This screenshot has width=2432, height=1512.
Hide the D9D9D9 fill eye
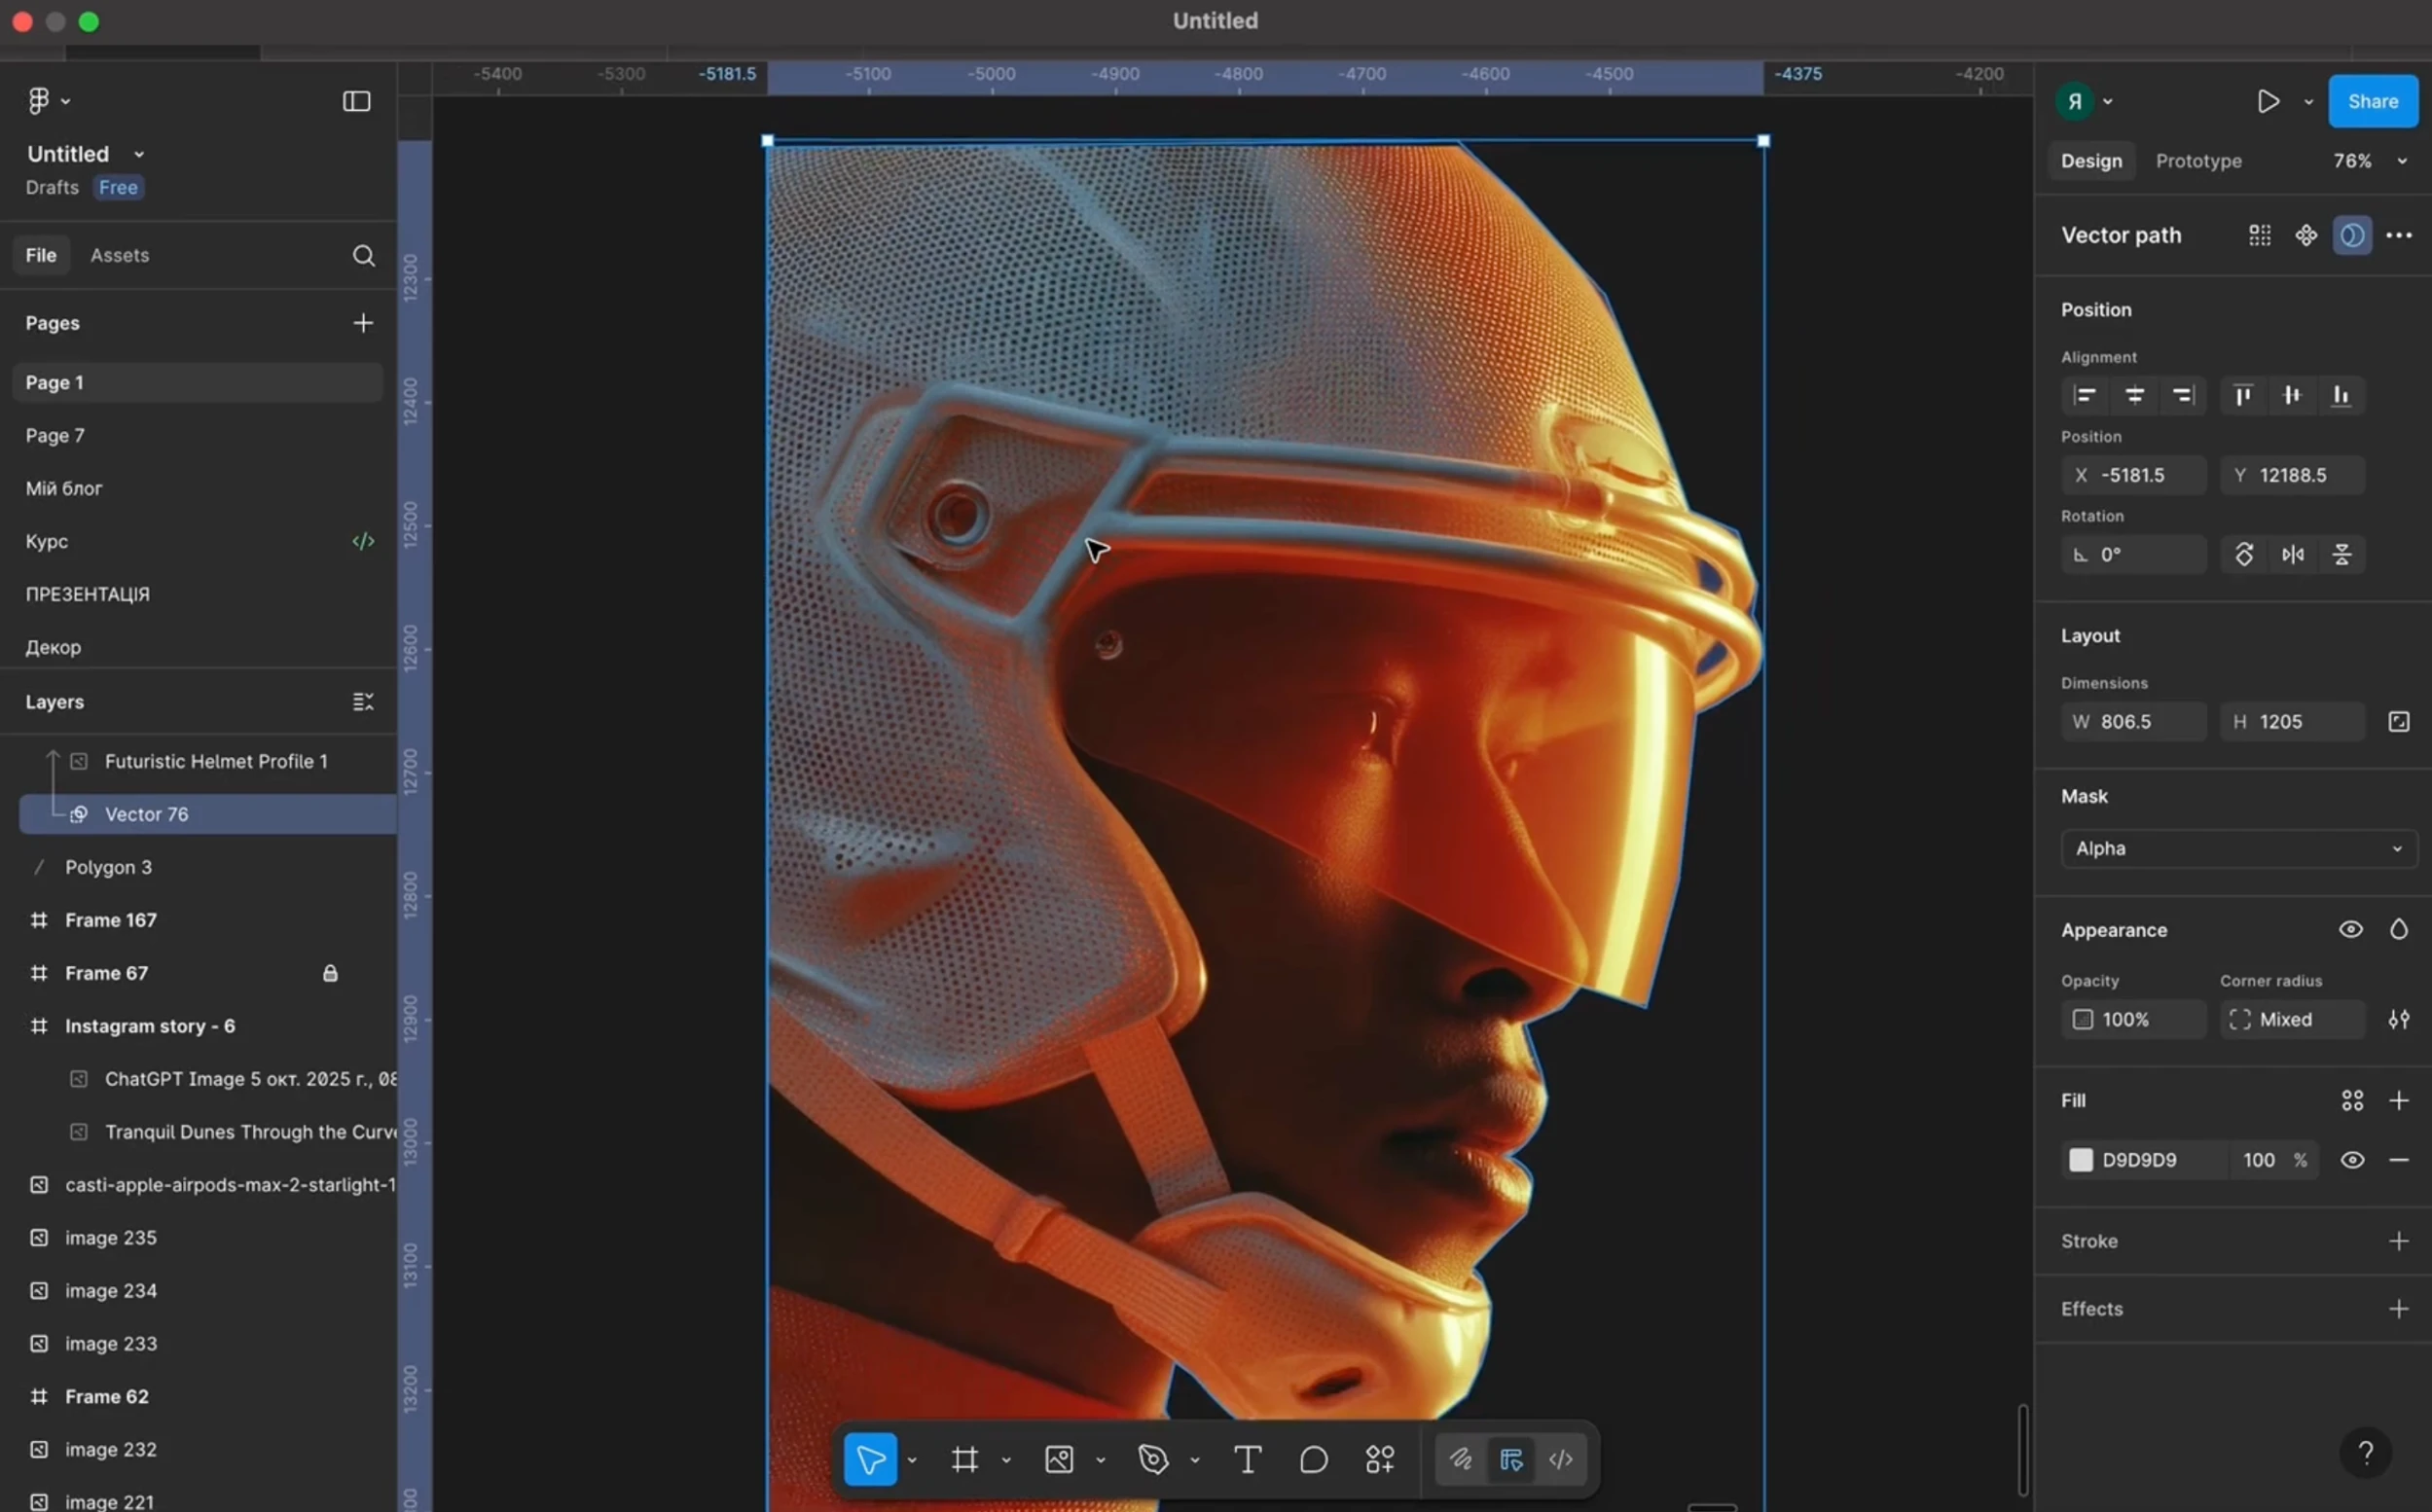(x=2352, y=1160)
